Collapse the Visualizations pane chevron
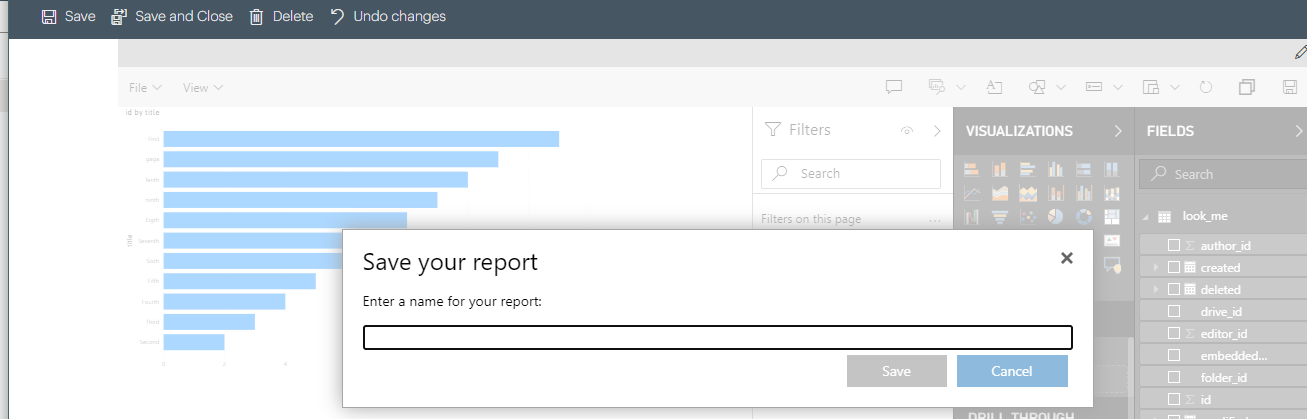Screen dimensions: 1307x419 (1118, 131)
